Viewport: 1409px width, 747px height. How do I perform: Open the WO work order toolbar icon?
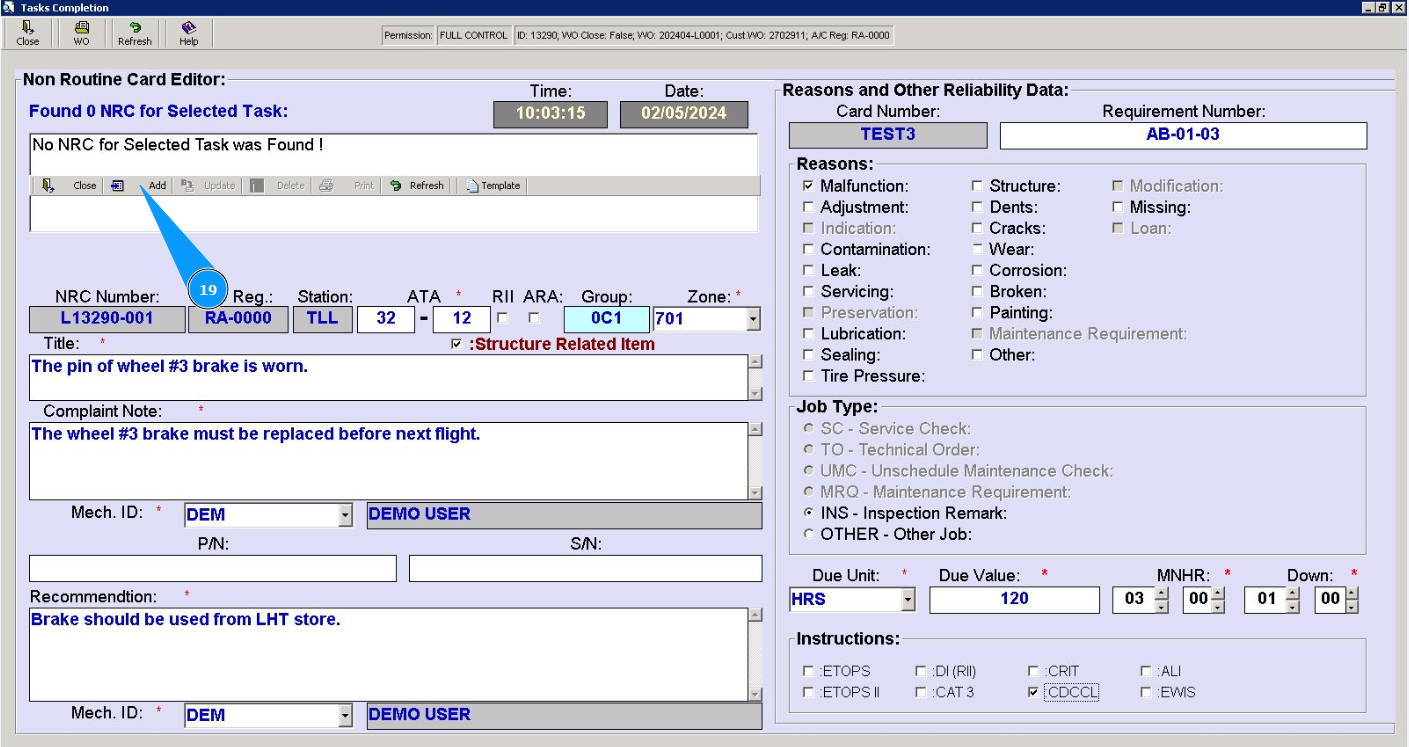pyautogui.click(x=81, y=33)
